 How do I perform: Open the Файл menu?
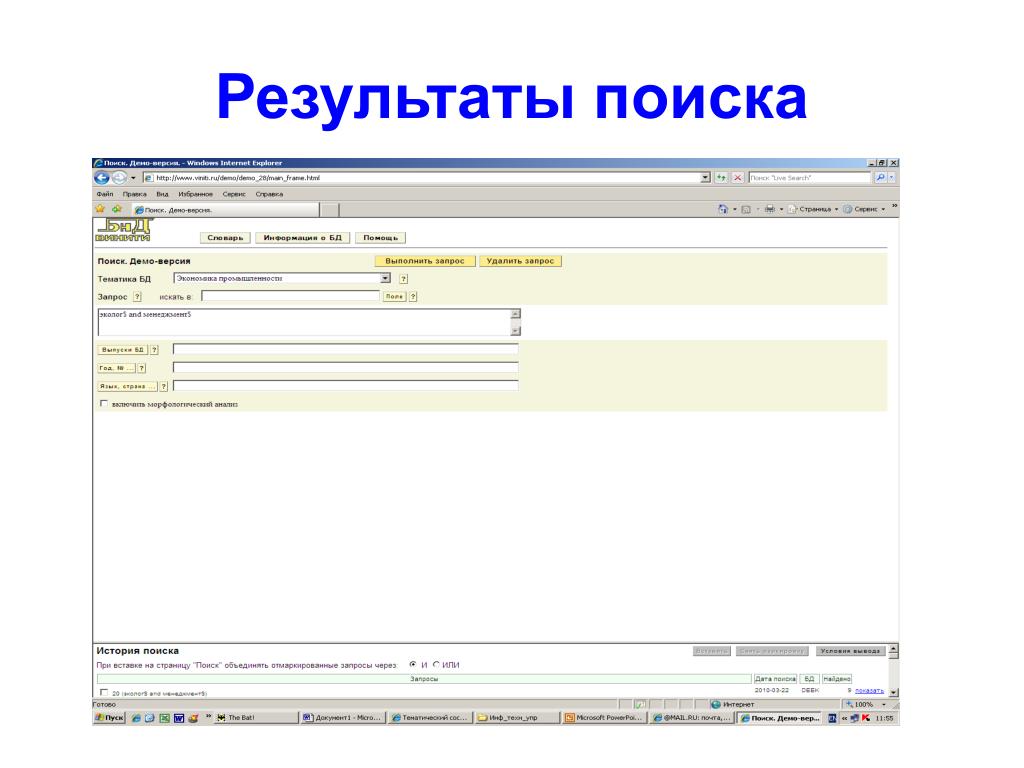104,194
